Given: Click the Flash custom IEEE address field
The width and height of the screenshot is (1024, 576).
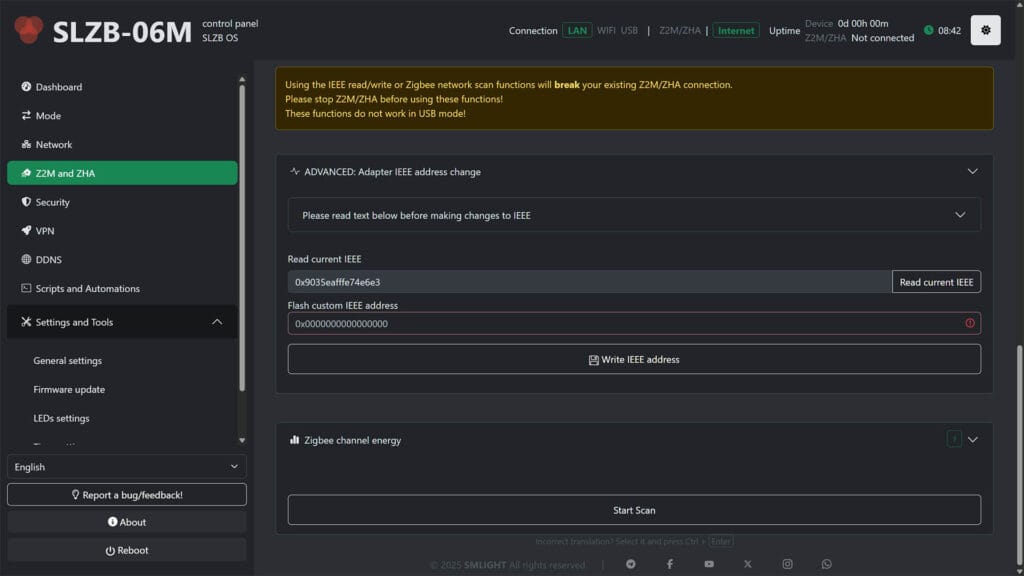Looking at the screenshot, I should coord(620,324).
